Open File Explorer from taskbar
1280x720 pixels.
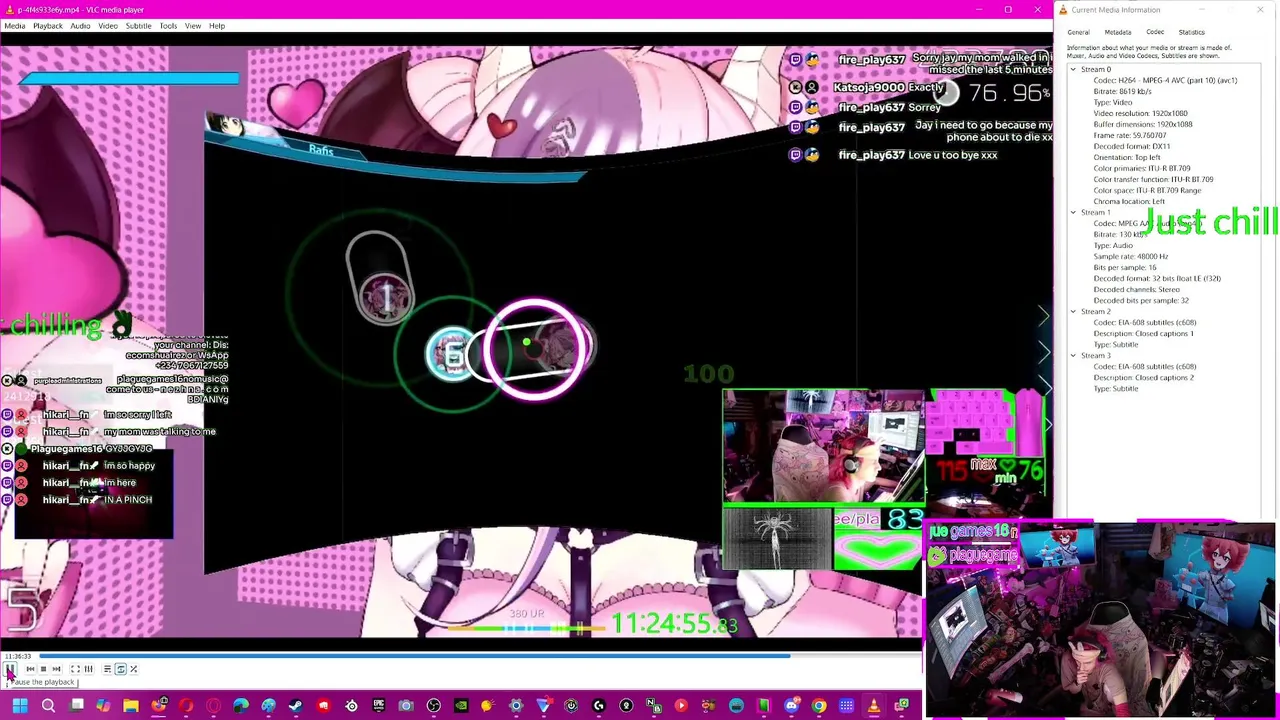130,706
